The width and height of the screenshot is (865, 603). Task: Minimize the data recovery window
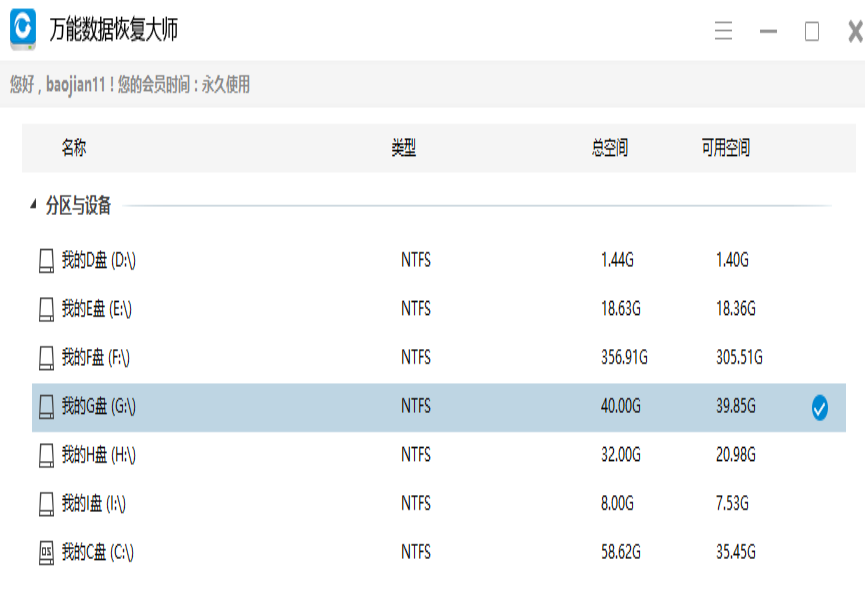(x=768, y=31)
